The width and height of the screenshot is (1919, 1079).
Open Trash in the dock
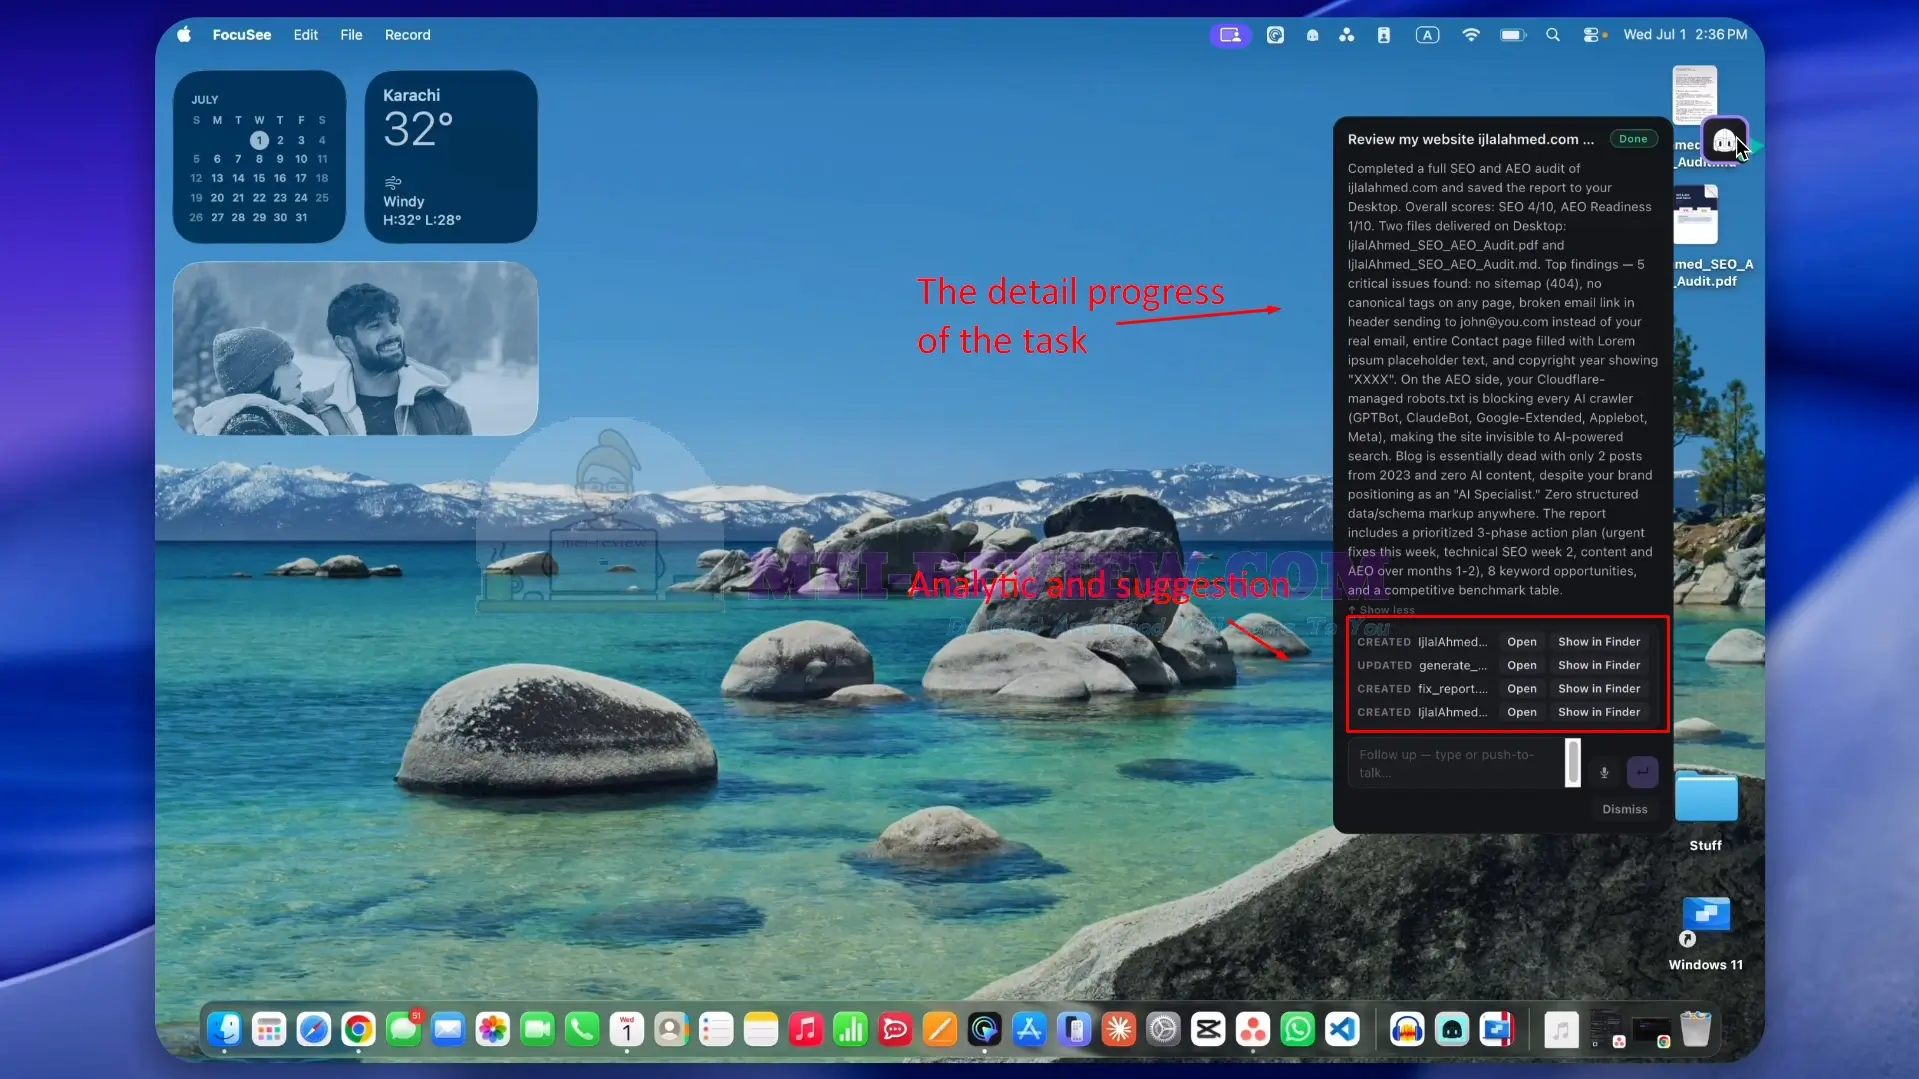[x=1695, y=1029]
